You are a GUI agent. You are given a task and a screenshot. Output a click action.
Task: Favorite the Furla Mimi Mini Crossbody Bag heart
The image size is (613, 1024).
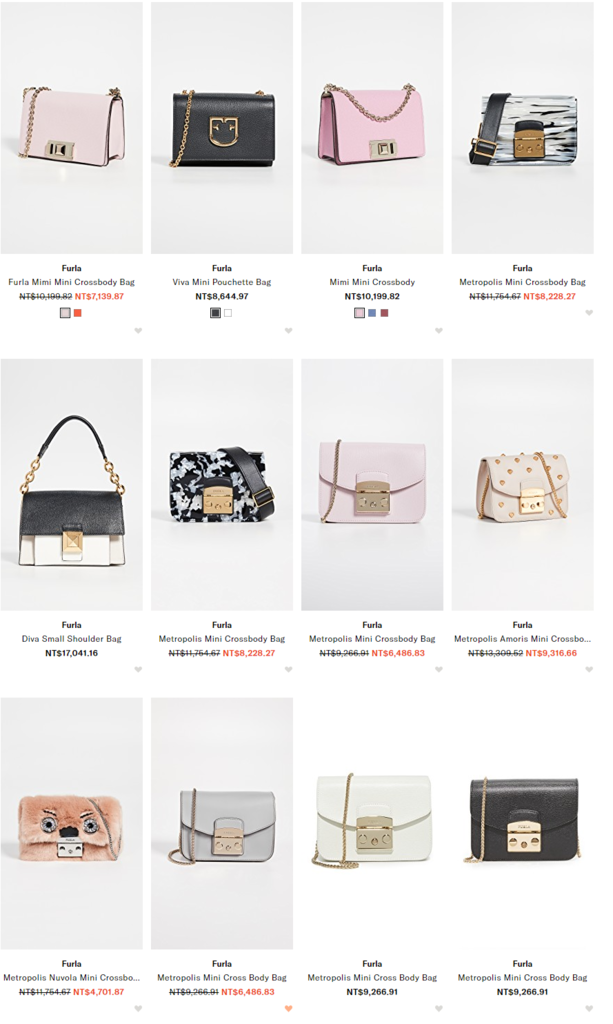(x=138, y=330)
